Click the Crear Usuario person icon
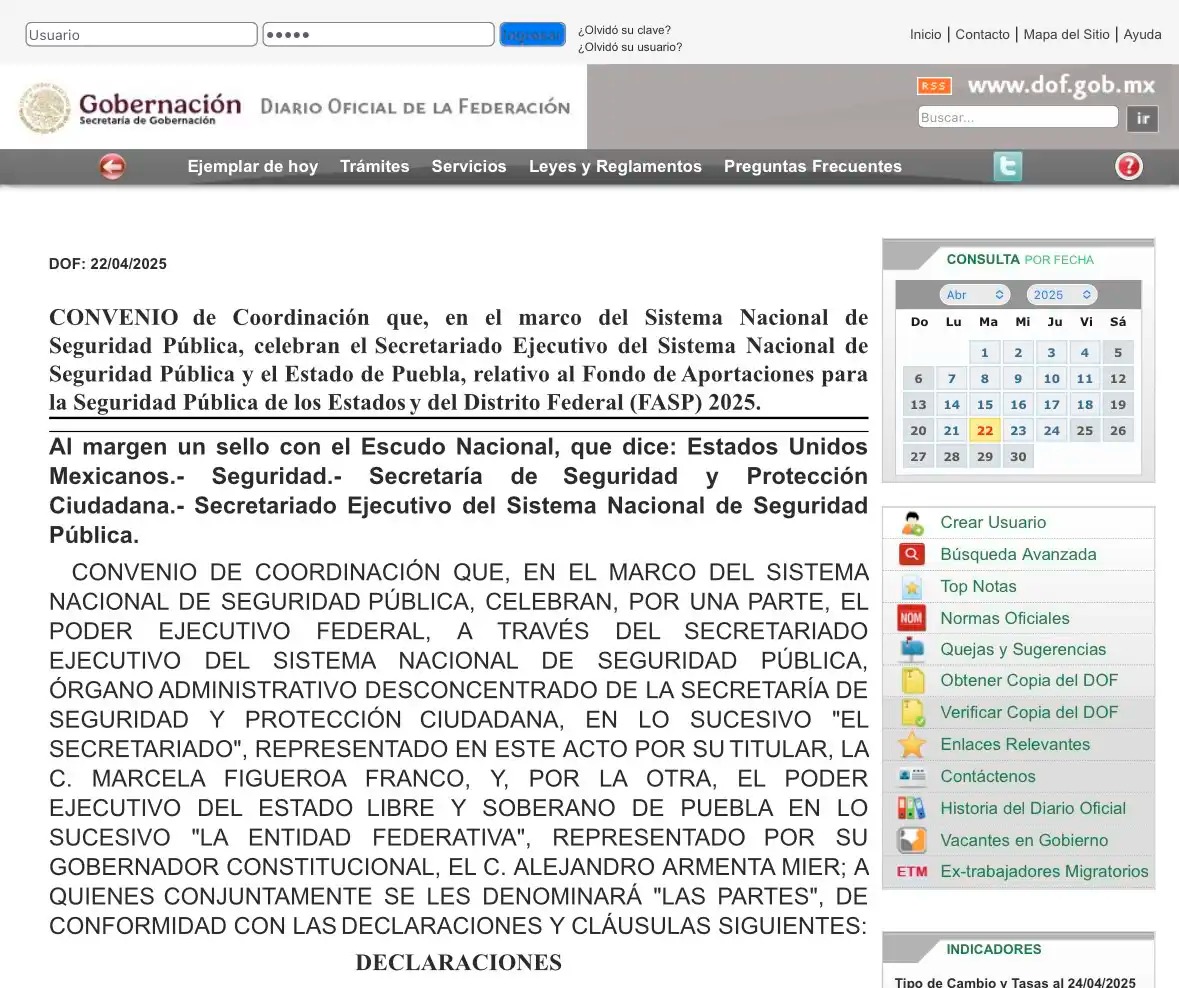Screen dimensions: 1179x988 coord(912,523)
